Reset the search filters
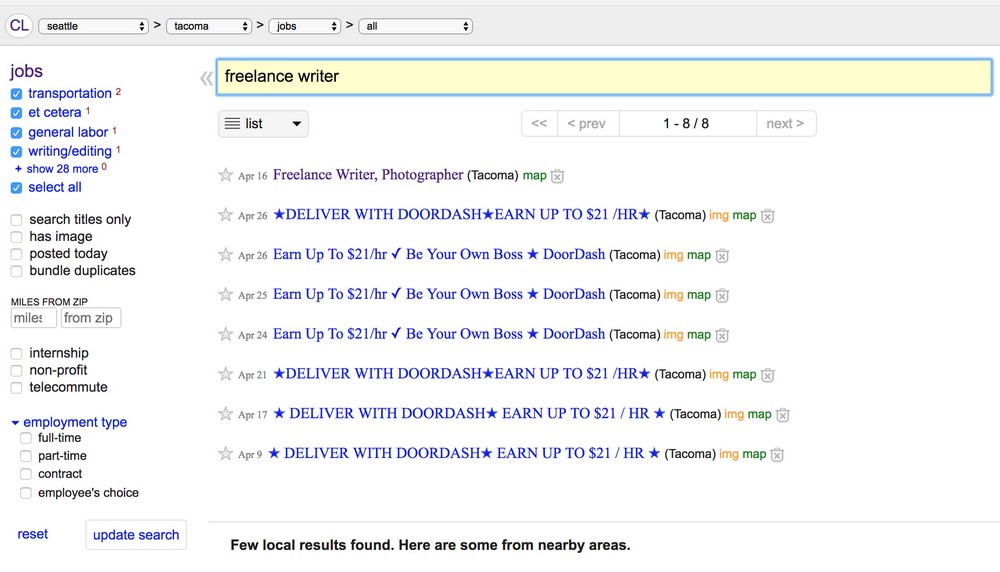 (x=33, y=534)
